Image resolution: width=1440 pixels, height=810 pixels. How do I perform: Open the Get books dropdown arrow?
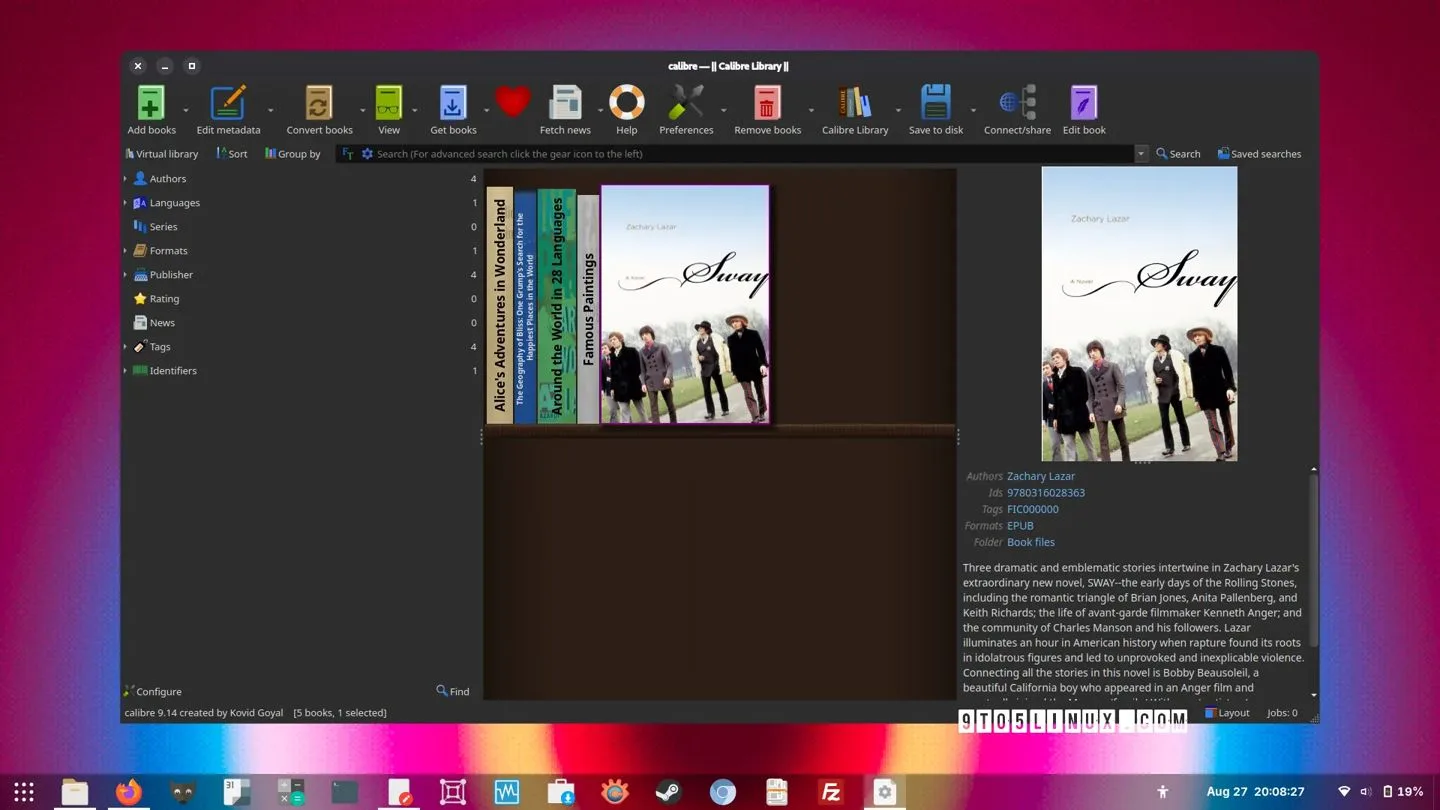pyautogui.click(x=486, y=110)
